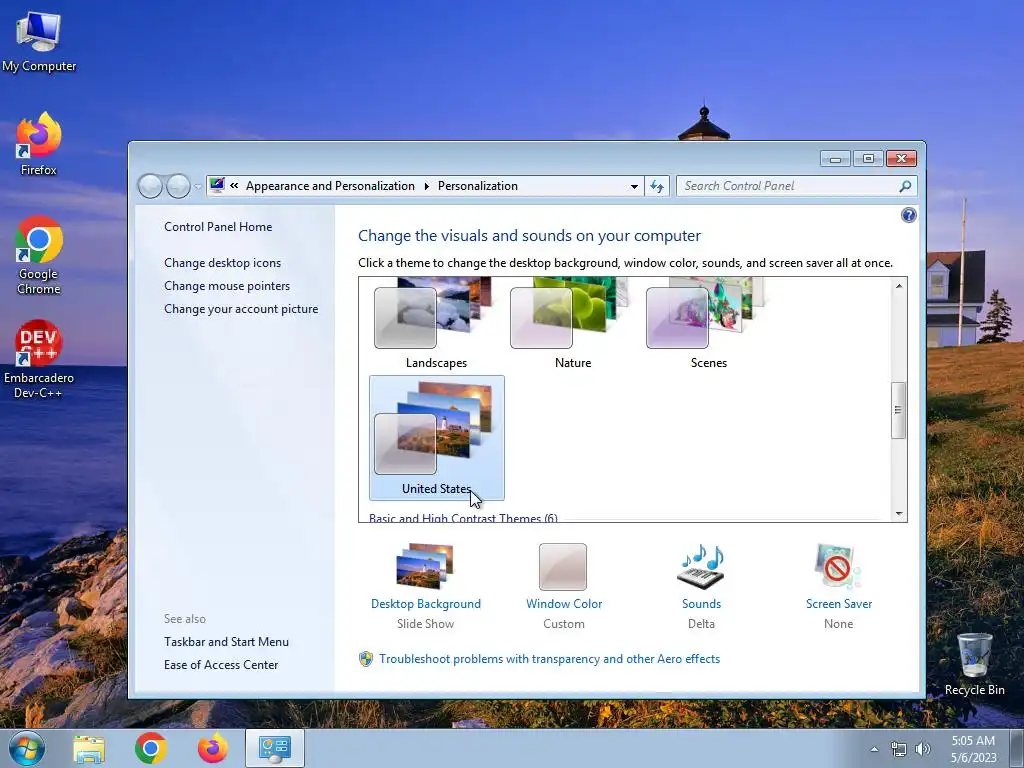This screenshot has width=1024, height=768.
Task: Select the Google Chrome desktop shortcut
Action: point(39,255)
